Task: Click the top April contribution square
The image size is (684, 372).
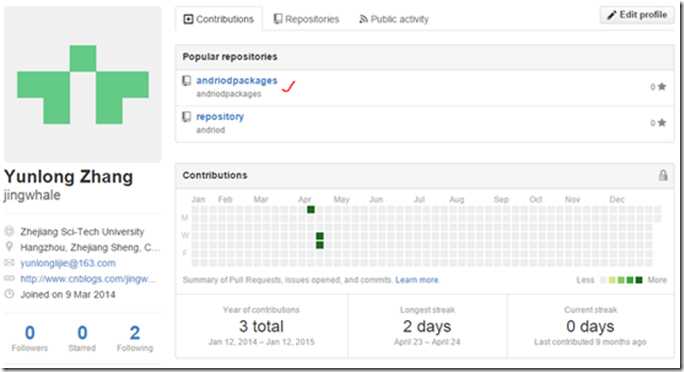Action: point(311,210)
